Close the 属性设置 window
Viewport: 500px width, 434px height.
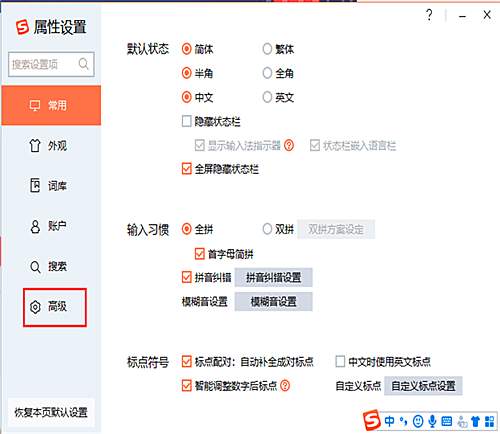[487, 15]
